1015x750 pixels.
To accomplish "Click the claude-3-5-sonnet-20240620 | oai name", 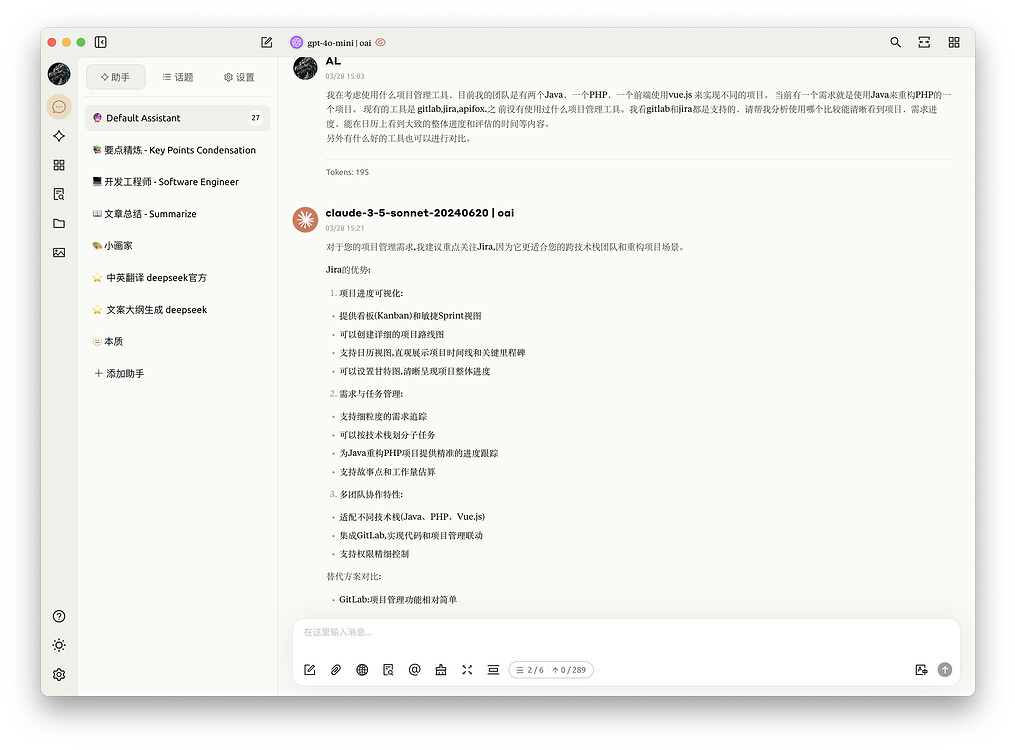I will (419, 213).
